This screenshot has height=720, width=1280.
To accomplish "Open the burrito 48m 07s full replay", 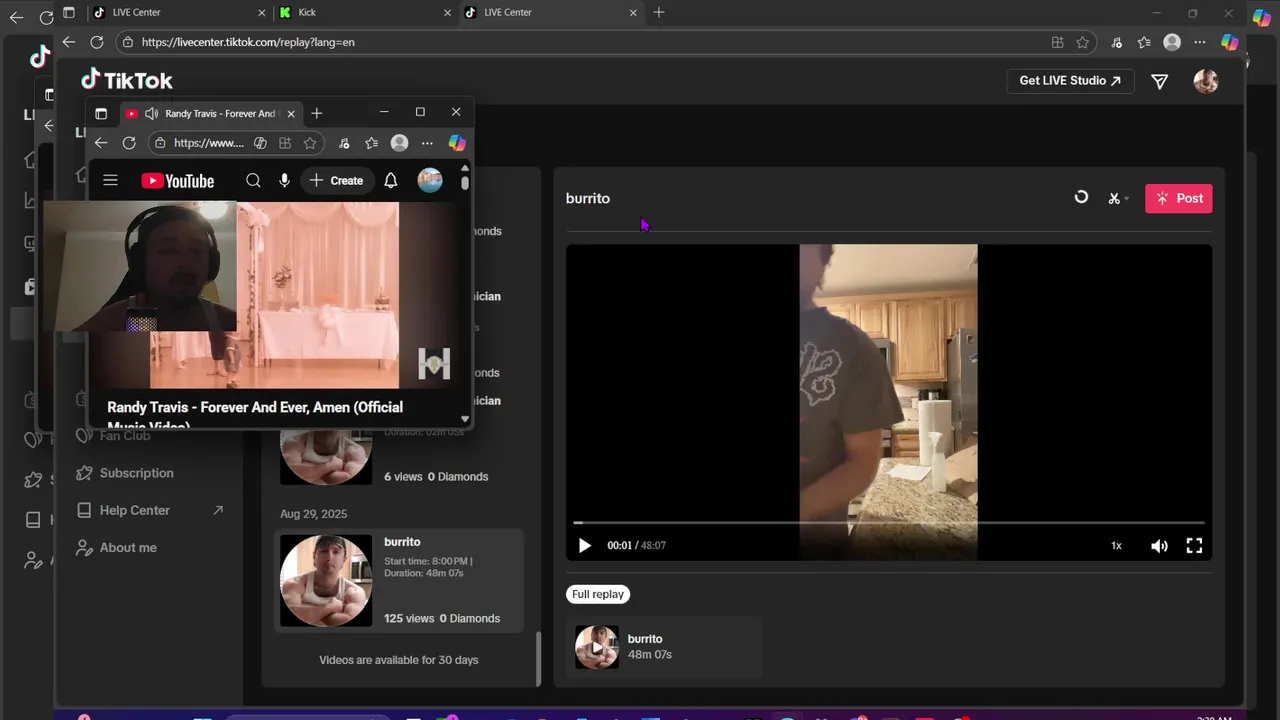I will click(x=664, y=647).
